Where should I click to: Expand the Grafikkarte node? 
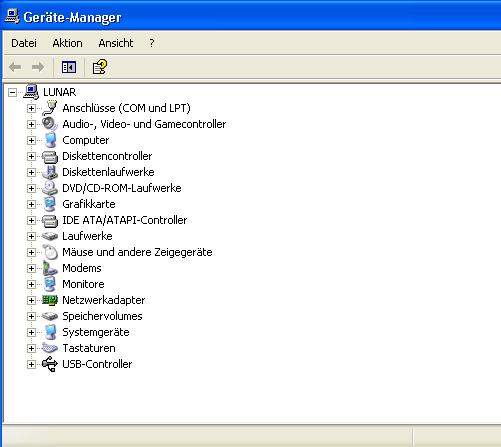click(x=31, y=204)
